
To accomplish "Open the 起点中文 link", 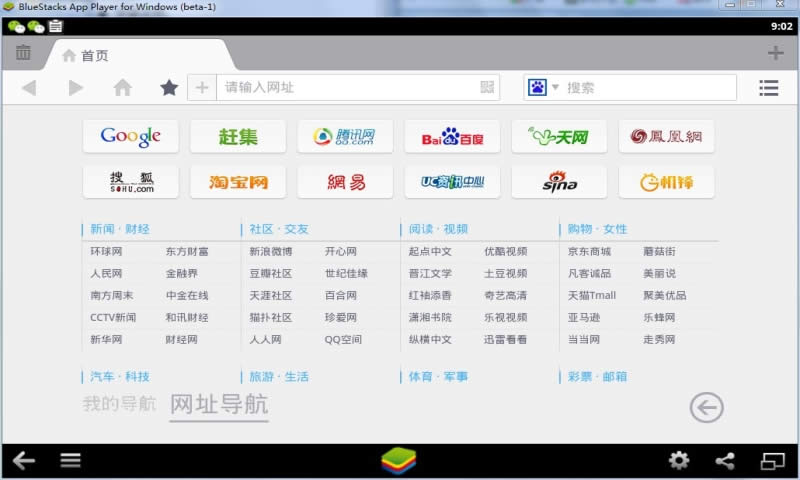I will [x=430, y=251].
